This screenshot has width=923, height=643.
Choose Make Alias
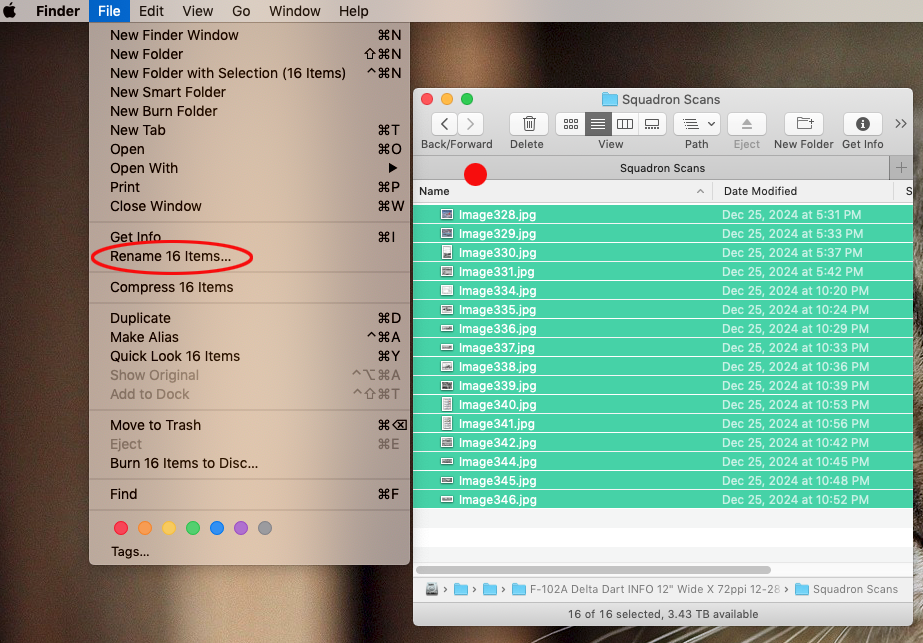249,337
